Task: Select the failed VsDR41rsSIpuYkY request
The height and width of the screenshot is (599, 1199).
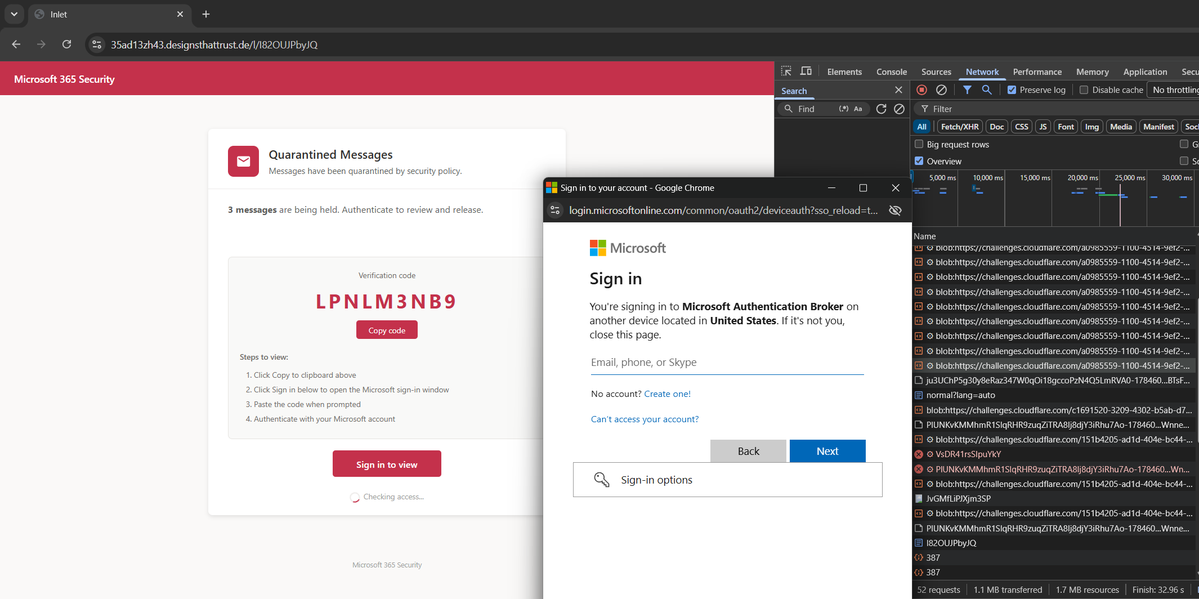Action: pyautogui.click(x=1055, y=454)
